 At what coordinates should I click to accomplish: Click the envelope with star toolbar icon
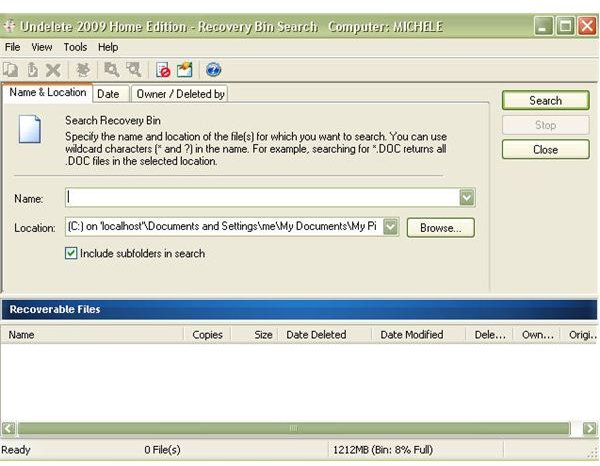[185, 70]
